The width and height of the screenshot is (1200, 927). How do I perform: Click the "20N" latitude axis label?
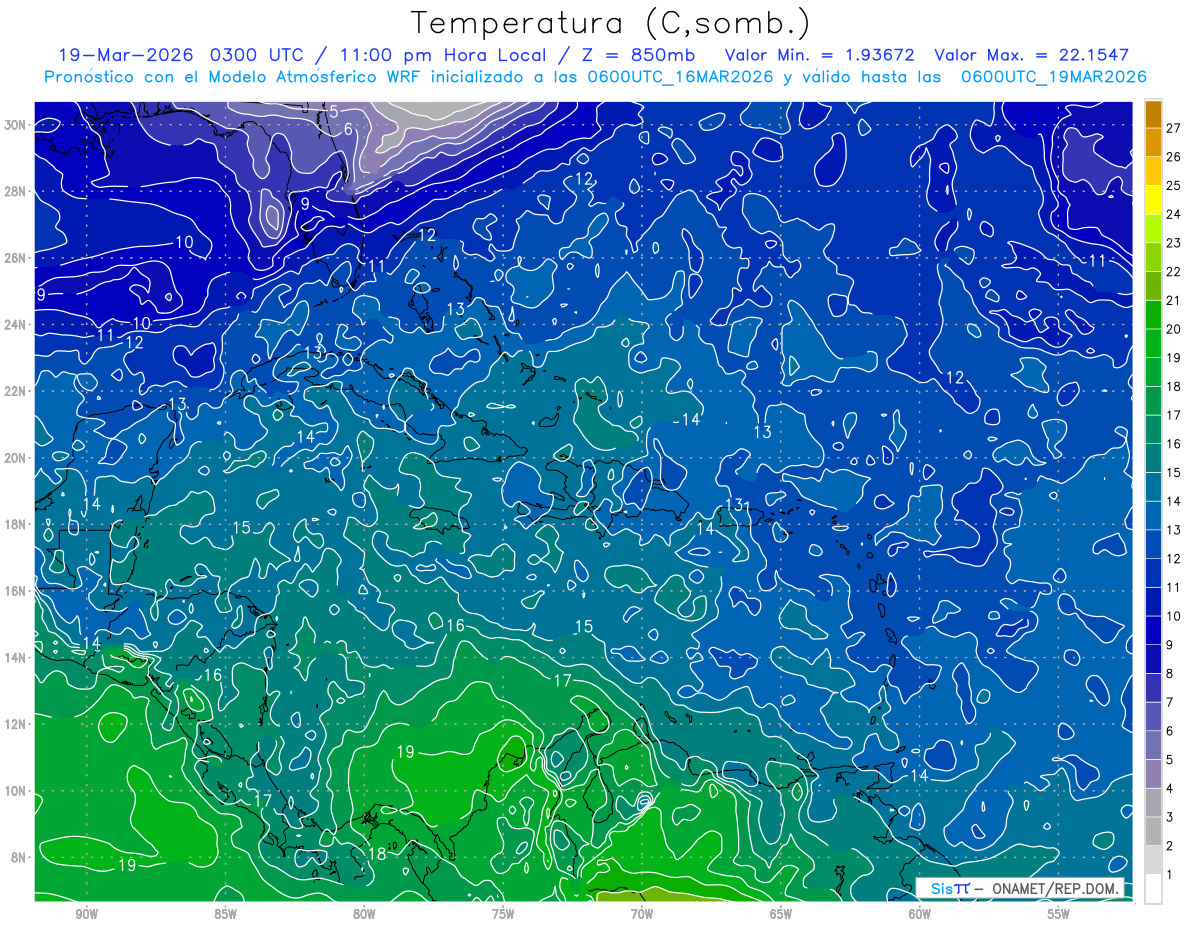[x=17, y=458]
